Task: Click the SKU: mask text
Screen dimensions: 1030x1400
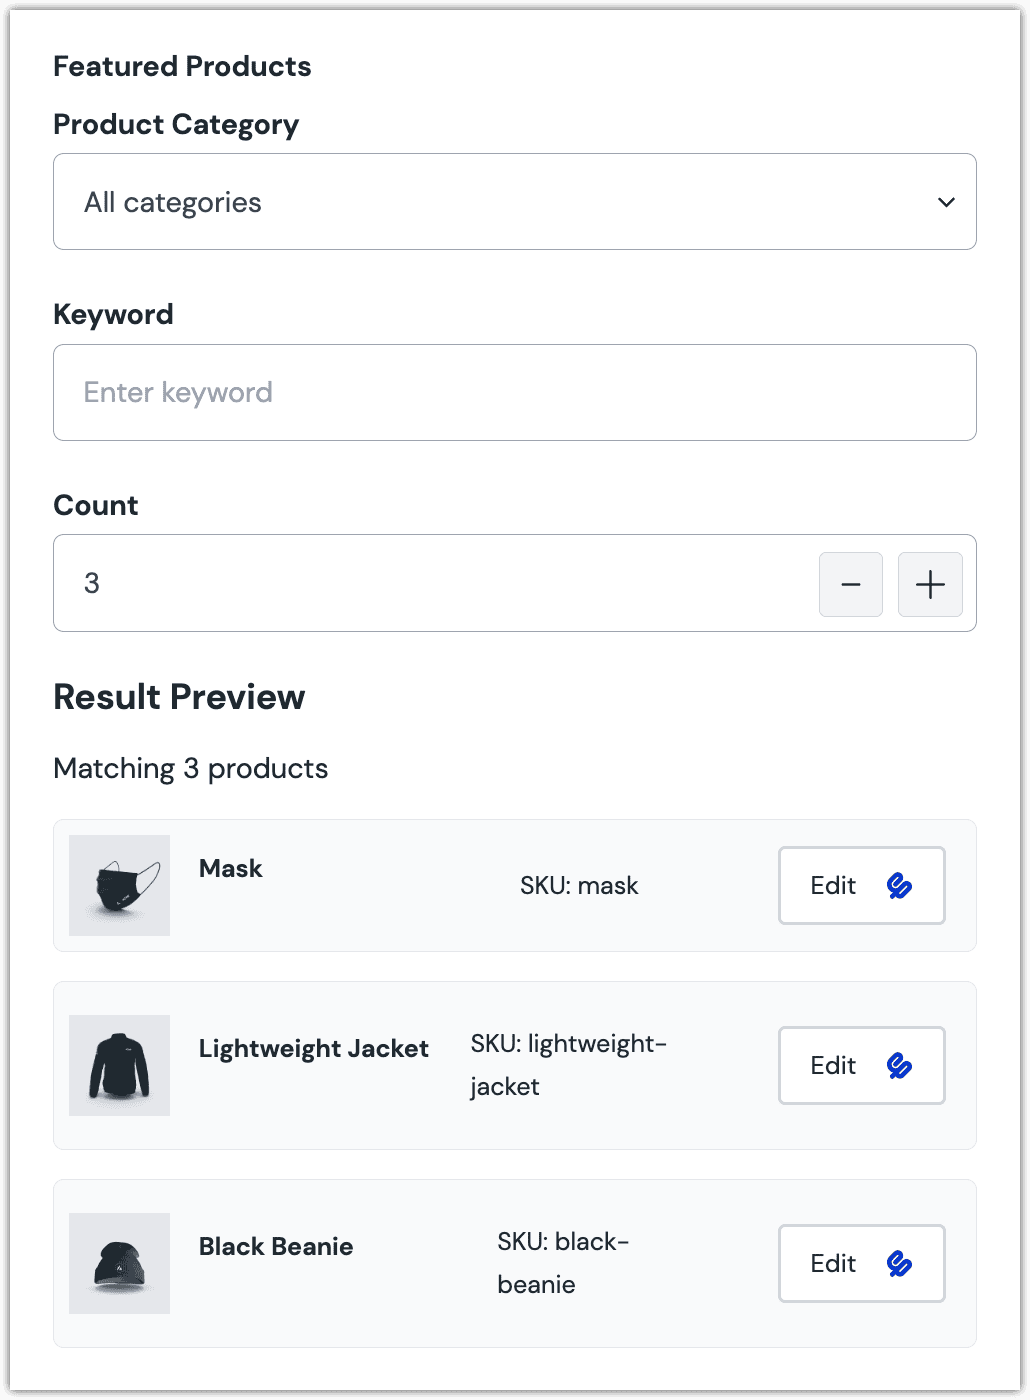Action: pyautogui.click(x=579, y=886)
